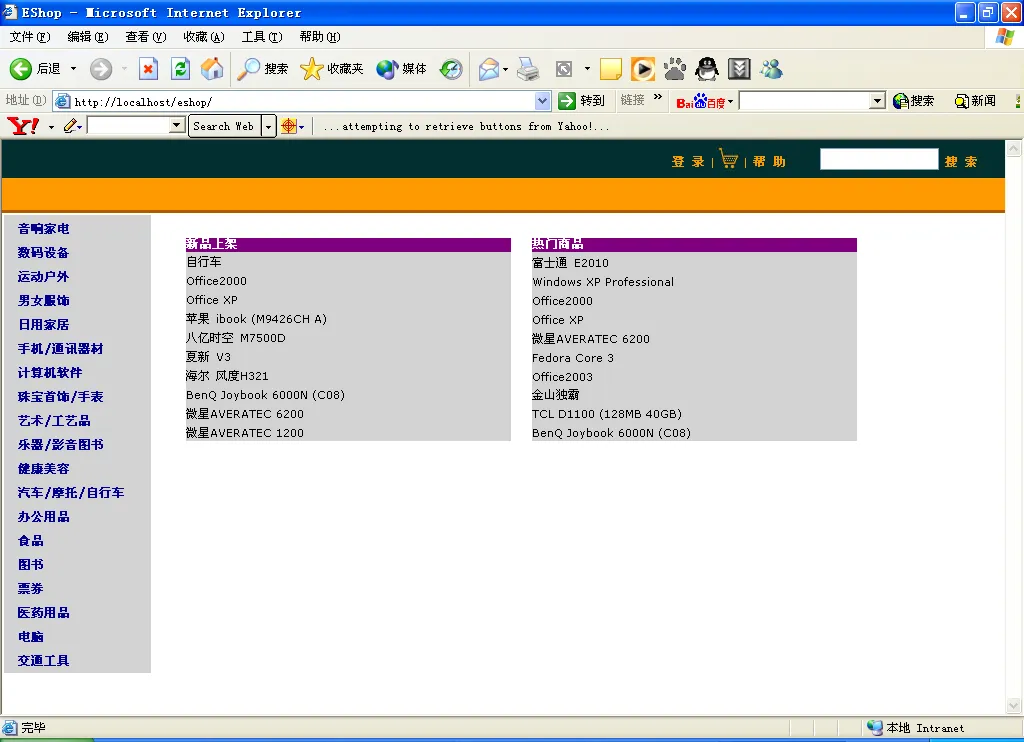The width and height of the screenshot is (1024, 742).
Task: Open the Baidu search box dropdown
Action: point(878,101)
